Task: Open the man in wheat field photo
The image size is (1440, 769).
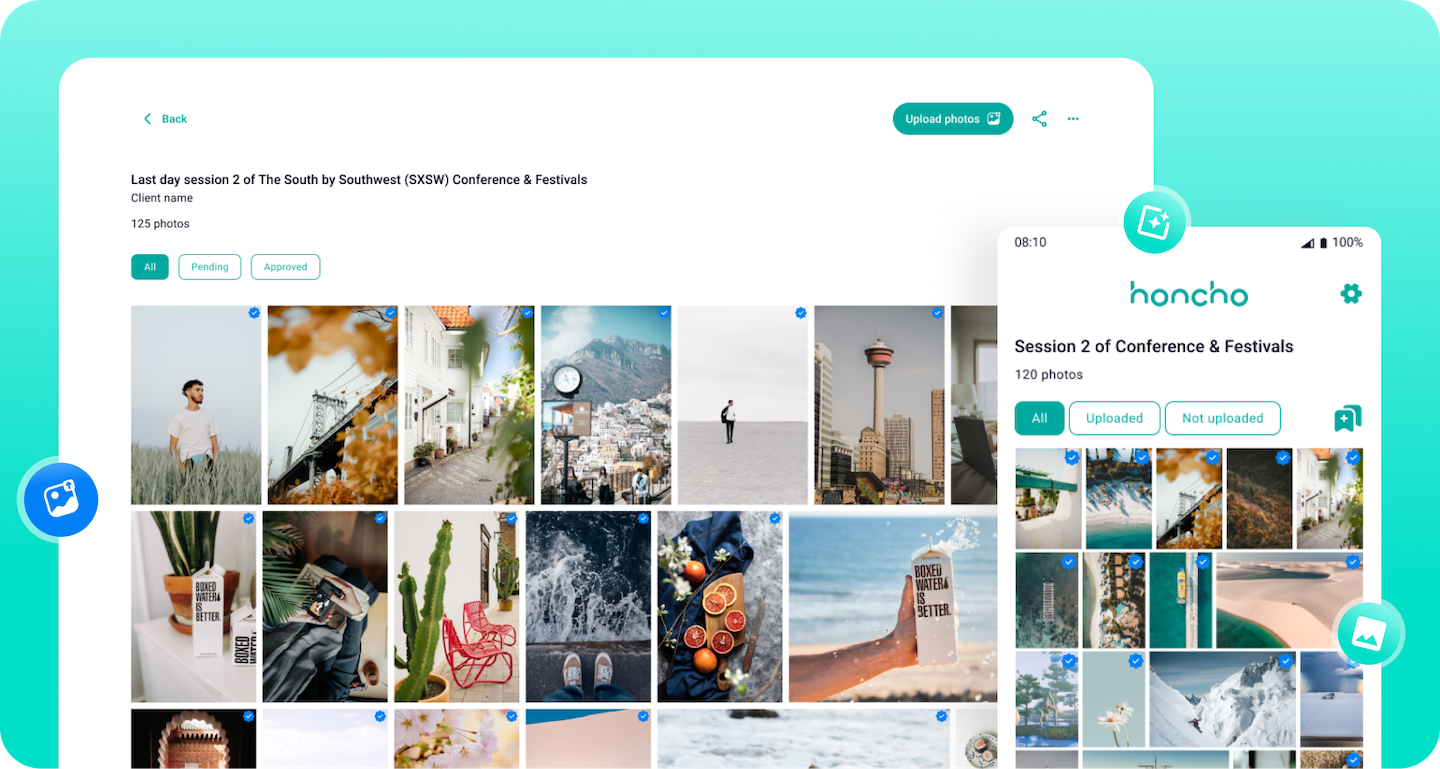Action: point(196,405)
